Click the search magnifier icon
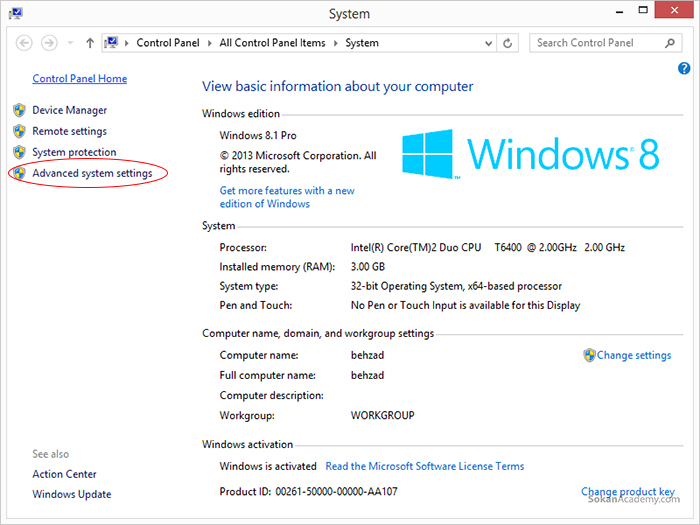 click(670, 43)
